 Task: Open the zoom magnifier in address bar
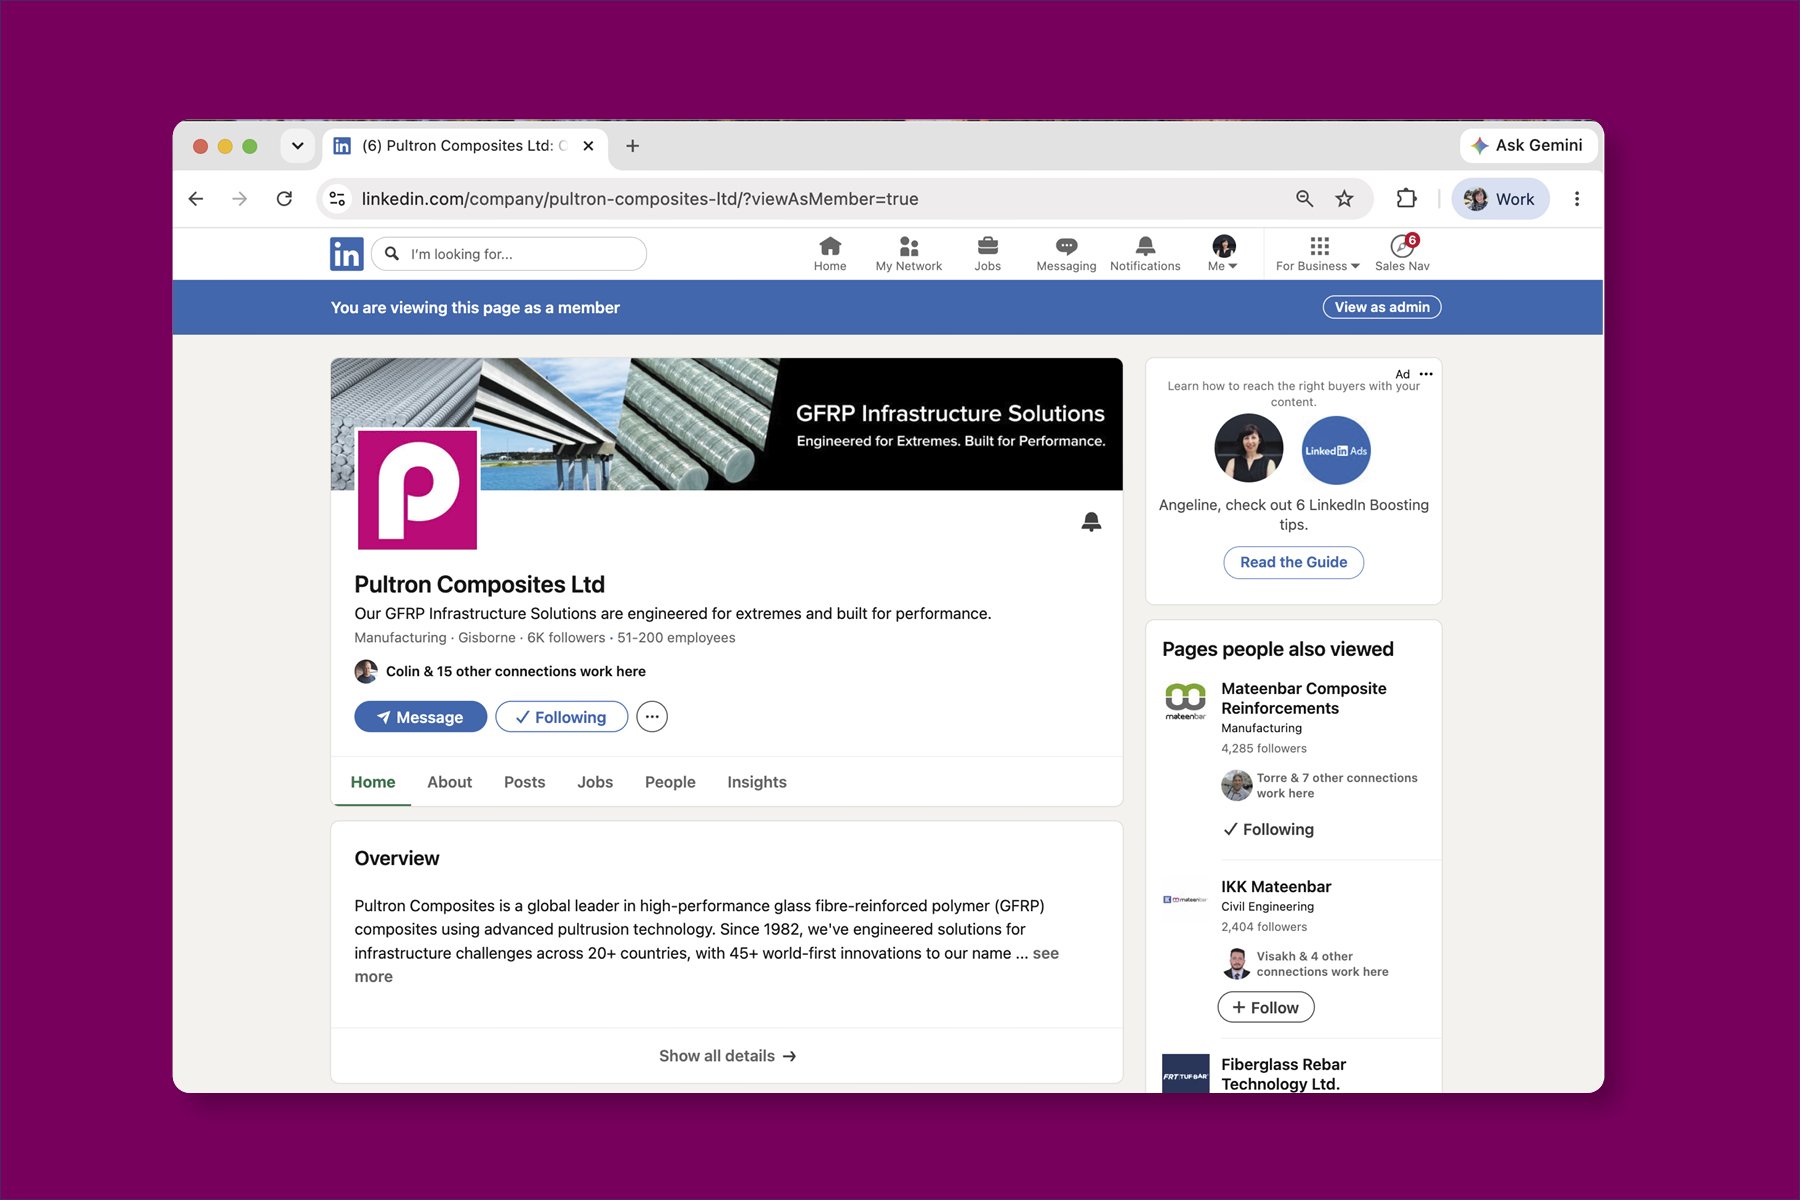1305,199
